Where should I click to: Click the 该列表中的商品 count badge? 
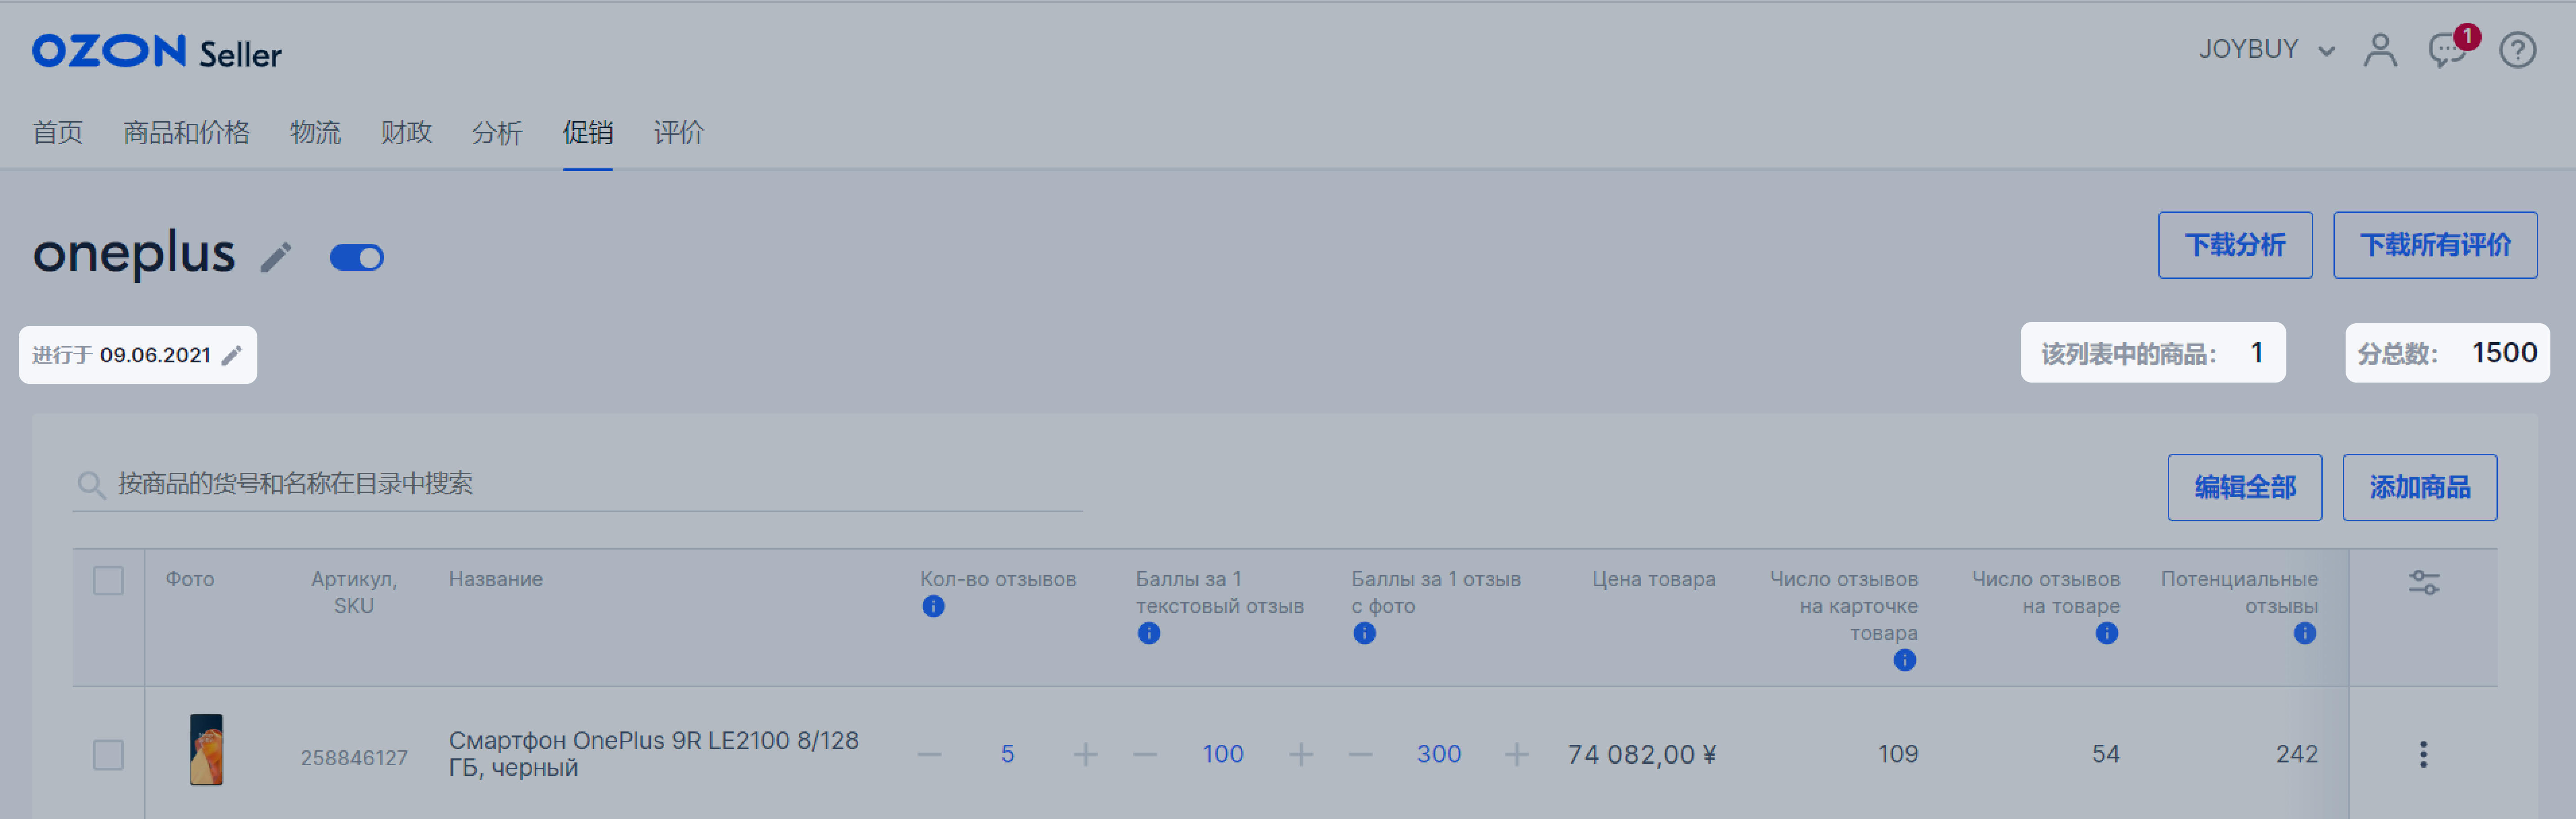(2152, 353)
